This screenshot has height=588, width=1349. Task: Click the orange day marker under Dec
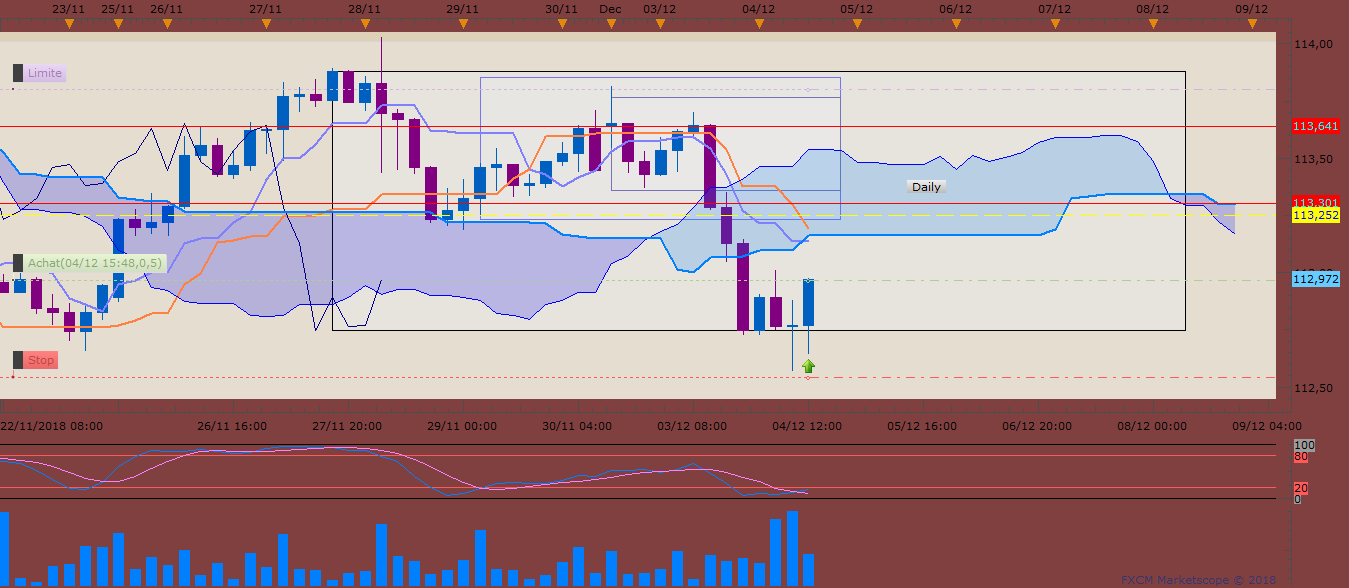[610, 24]
